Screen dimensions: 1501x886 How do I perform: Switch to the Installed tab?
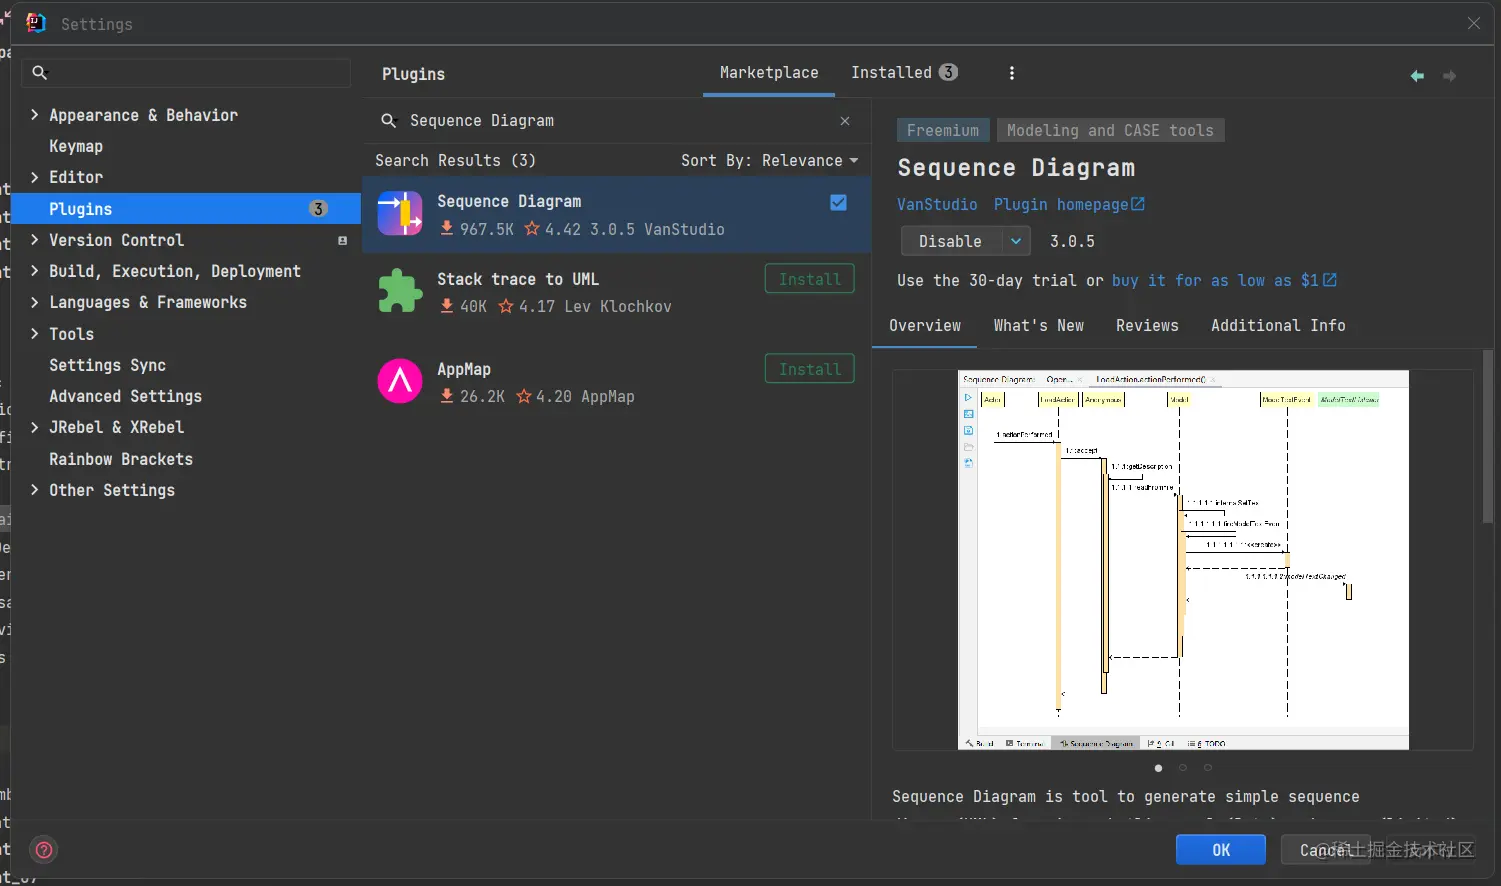click(x=904, y=72)
